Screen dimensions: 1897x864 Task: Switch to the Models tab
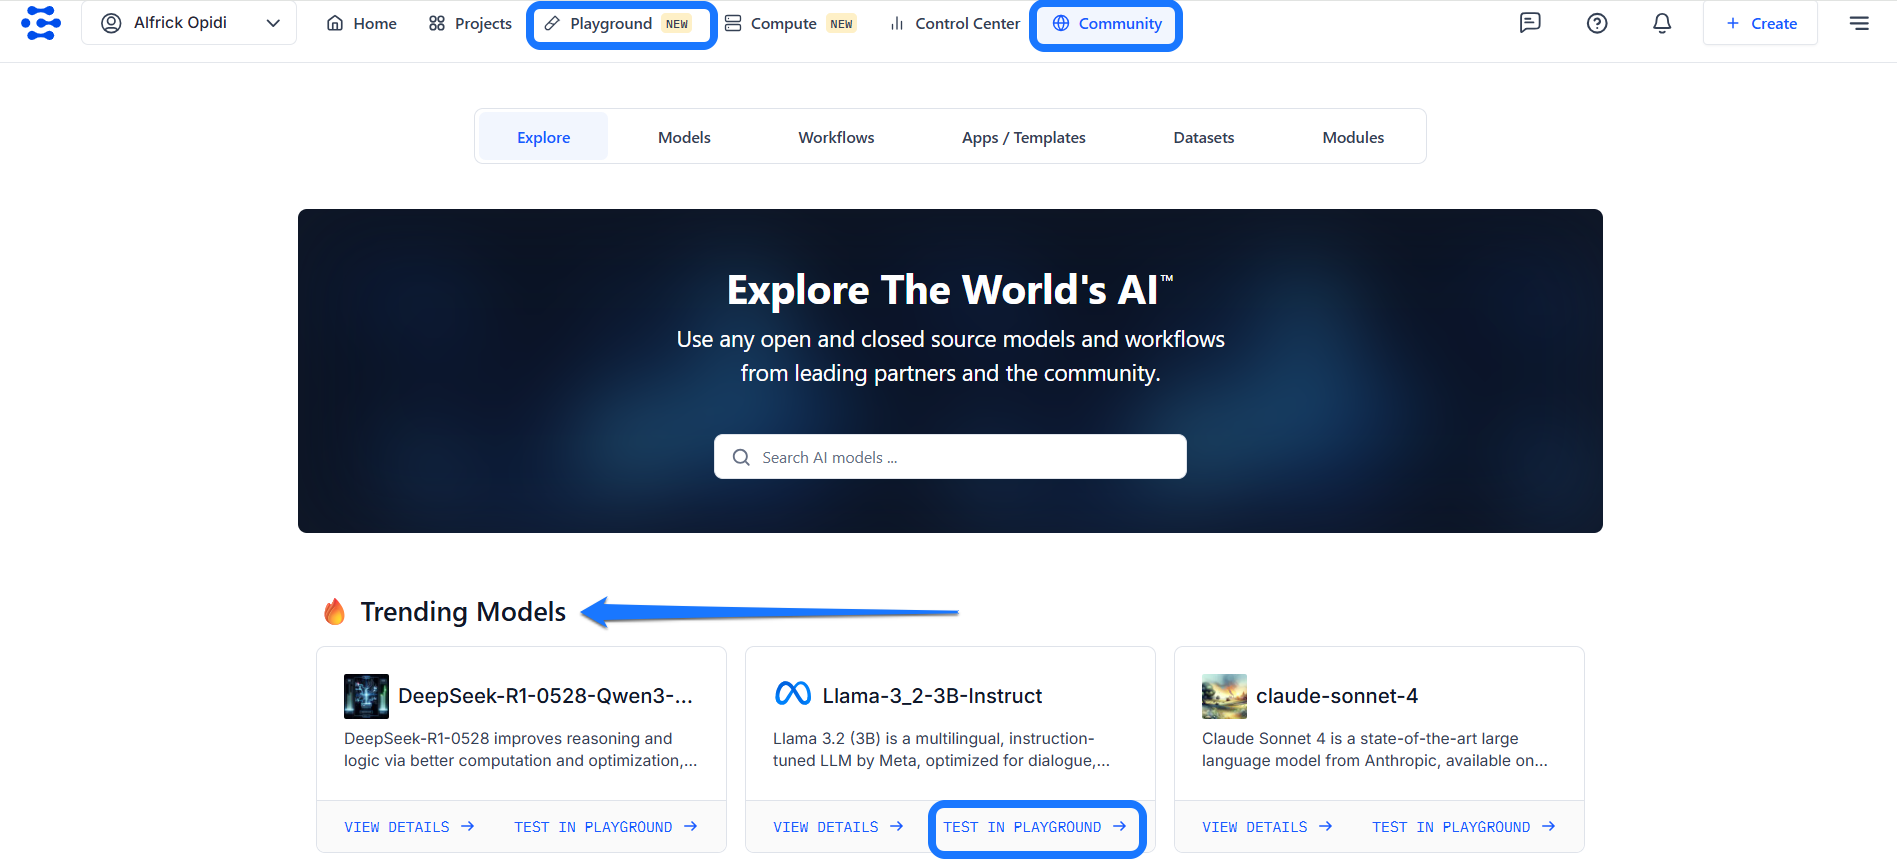(684, 137)
